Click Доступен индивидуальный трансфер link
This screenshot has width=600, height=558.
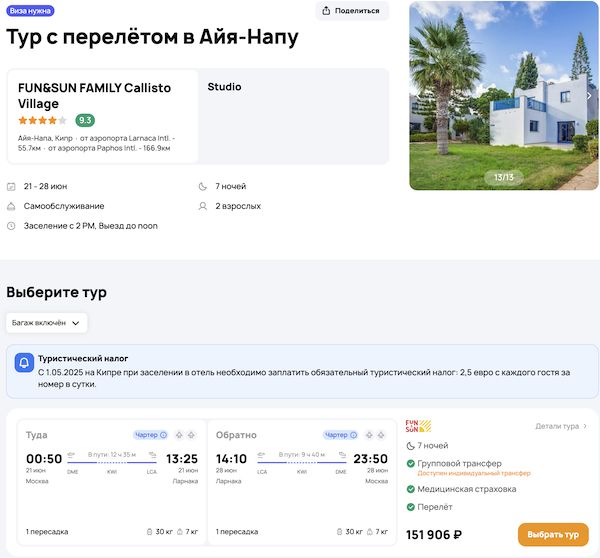click(x=474, y=473)
